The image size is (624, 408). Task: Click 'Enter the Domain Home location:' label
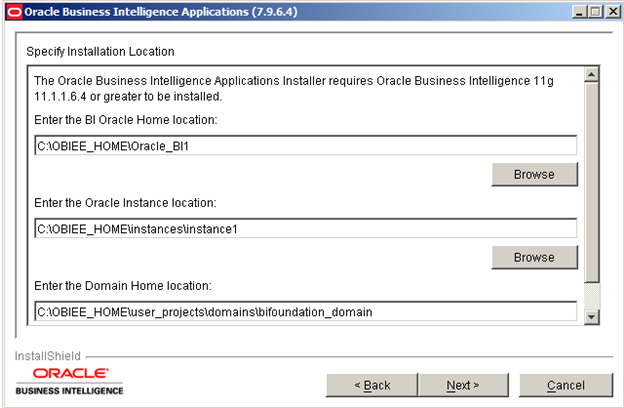point(123,286)
